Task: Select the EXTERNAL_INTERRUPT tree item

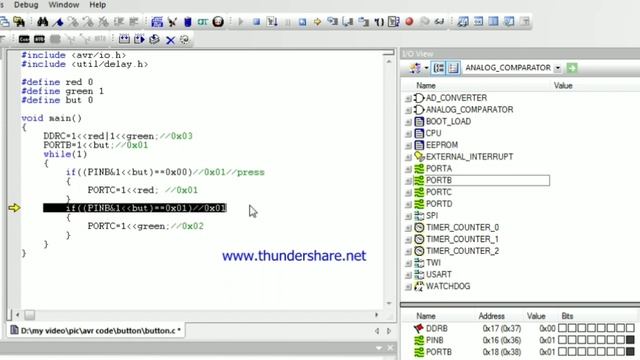Action: point(469,157)
